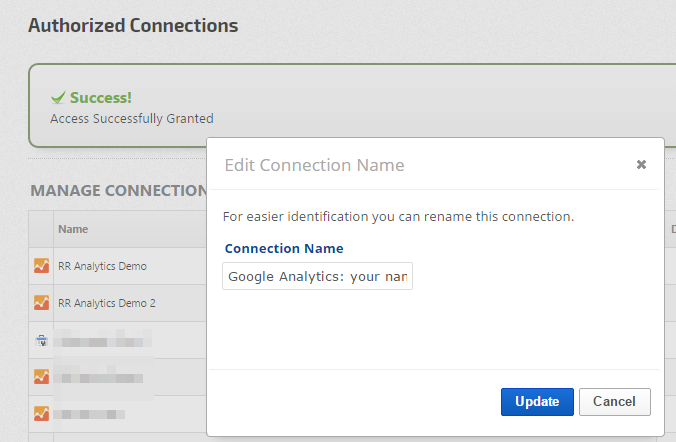
Task: Click the analytics icon beside RR Analytics Demo
Action: [41, 266]
